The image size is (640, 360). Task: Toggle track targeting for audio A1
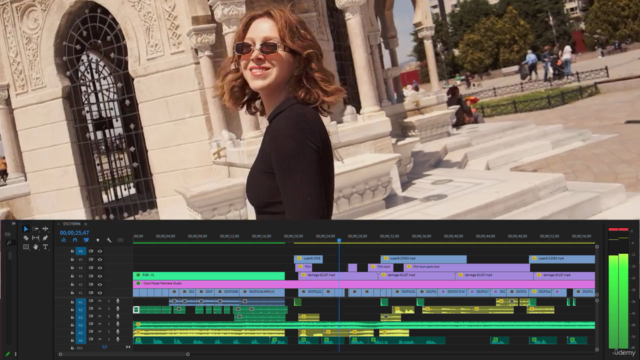[80, 301]
